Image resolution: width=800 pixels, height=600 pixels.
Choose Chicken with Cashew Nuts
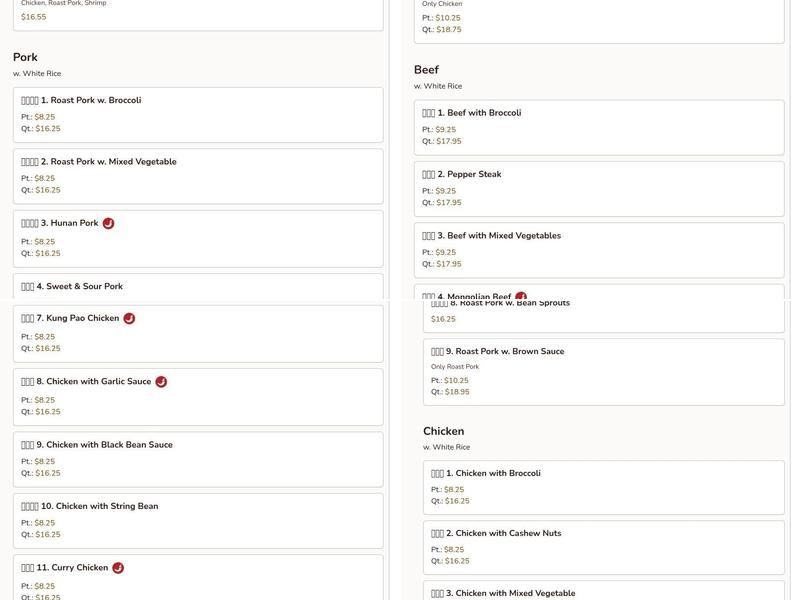603,547
